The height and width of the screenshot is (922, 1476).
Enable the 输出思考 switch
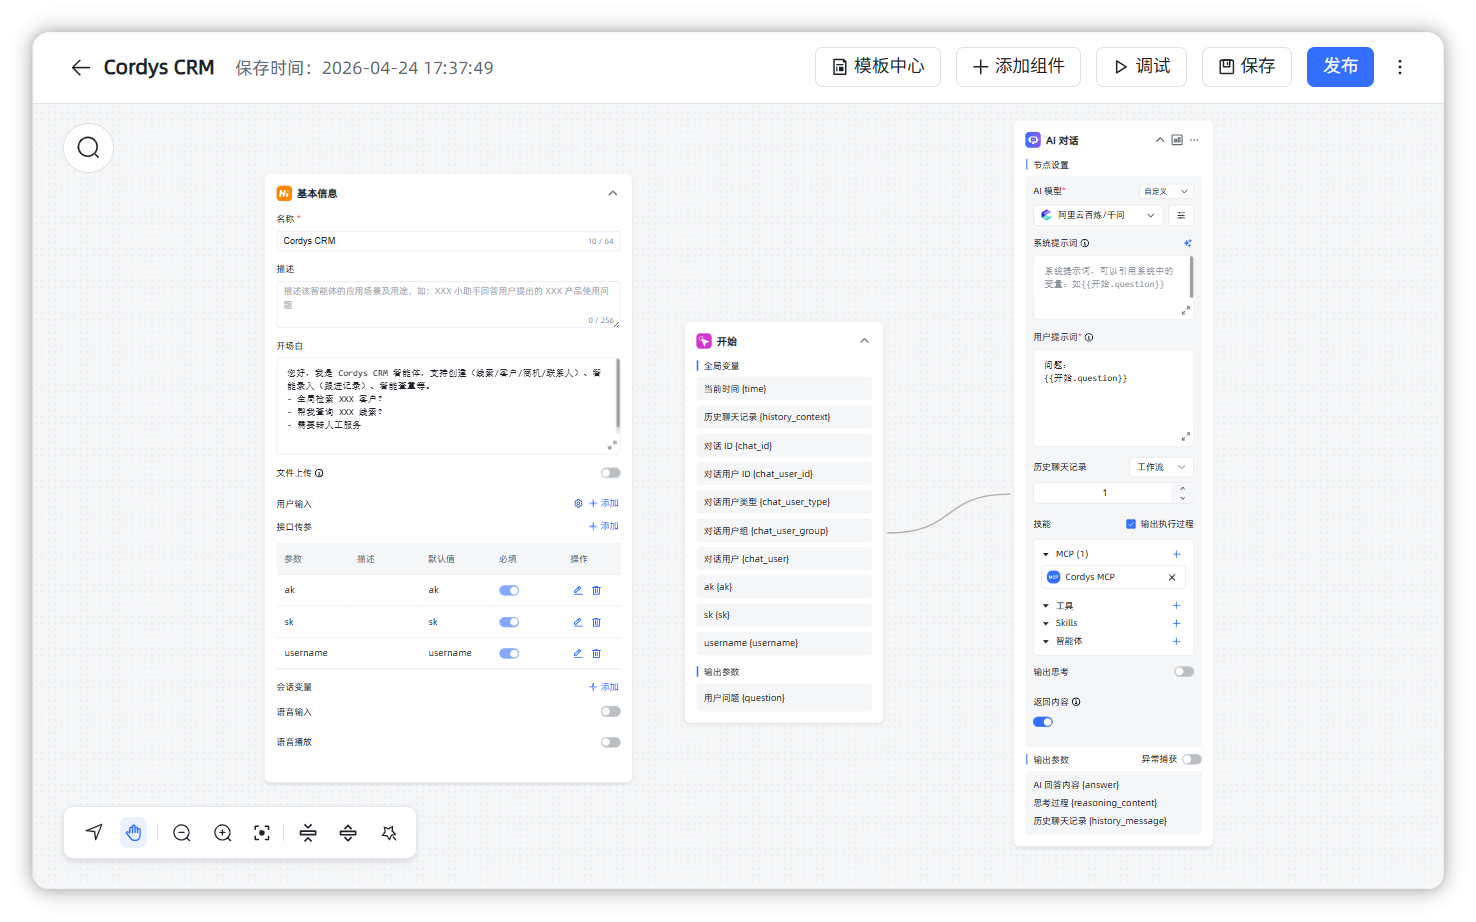pos(1184,672)
